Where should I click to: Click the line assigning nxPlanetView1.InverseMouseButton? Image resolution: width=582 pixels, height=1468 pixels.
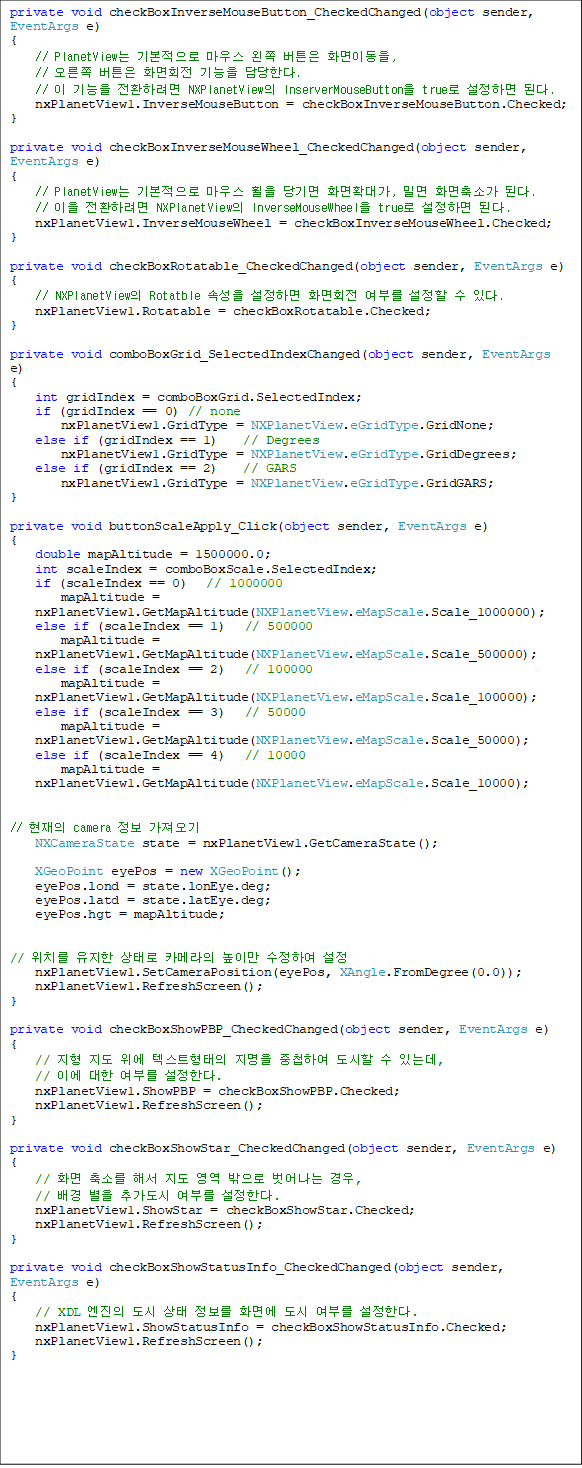tap(301, 104)
